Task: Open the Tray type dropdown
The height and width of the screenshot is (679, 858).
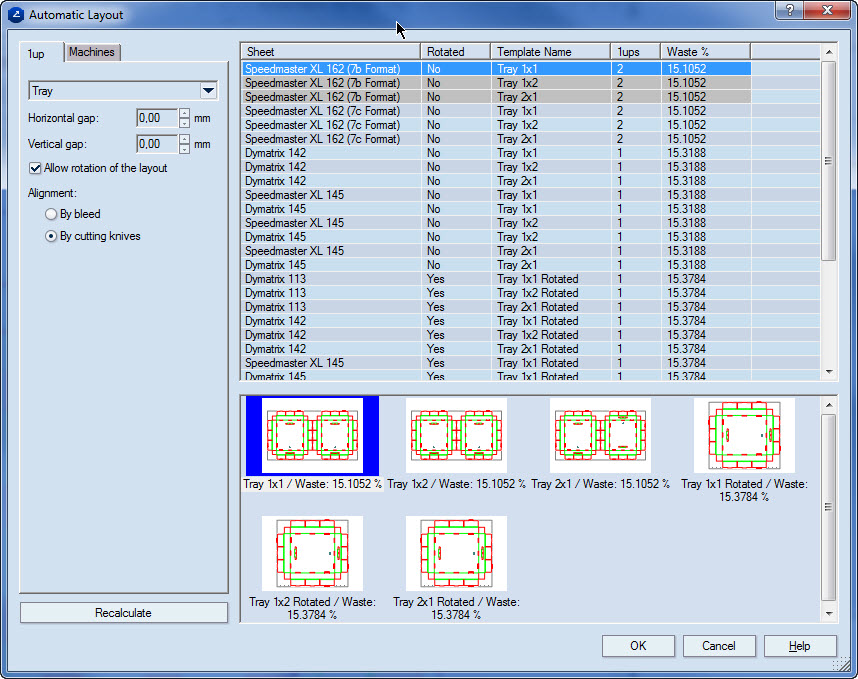Action: [x=207, y=90]
